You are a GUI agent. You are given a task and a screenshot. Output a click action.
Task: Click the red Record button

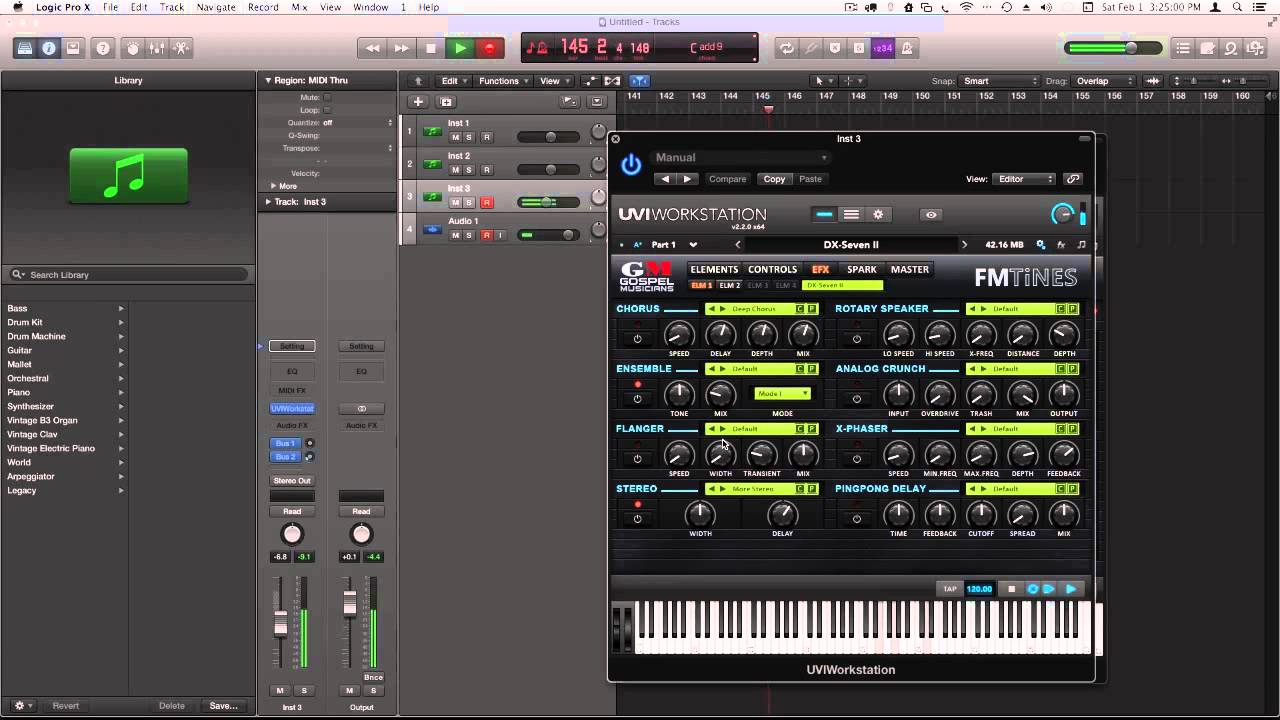point(489,48)
